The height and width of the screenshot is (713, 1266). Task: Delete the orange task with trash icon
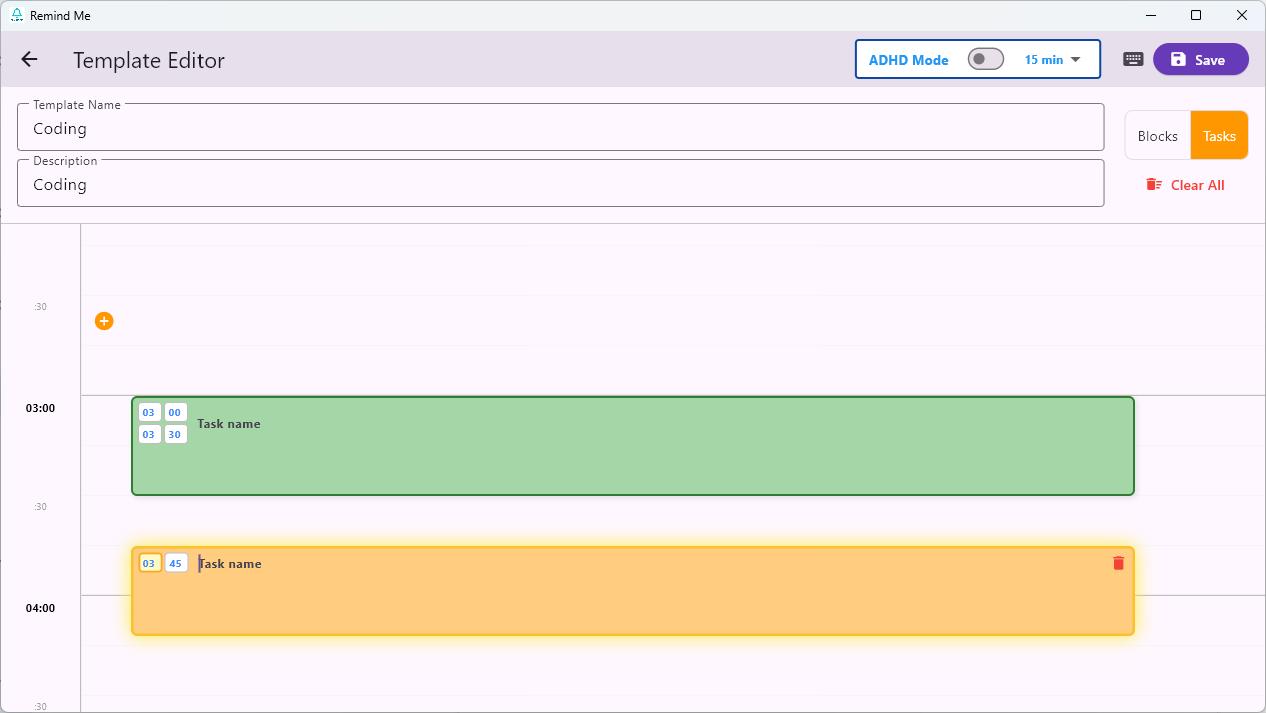[x=1118, y=563]
